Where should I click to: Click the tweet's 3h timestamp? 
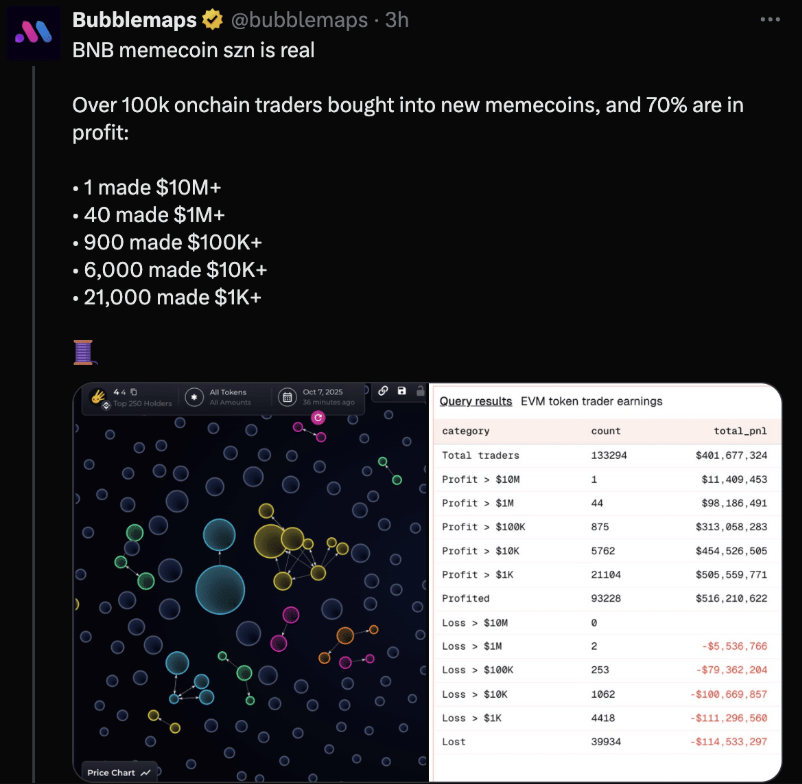[397, 20]
